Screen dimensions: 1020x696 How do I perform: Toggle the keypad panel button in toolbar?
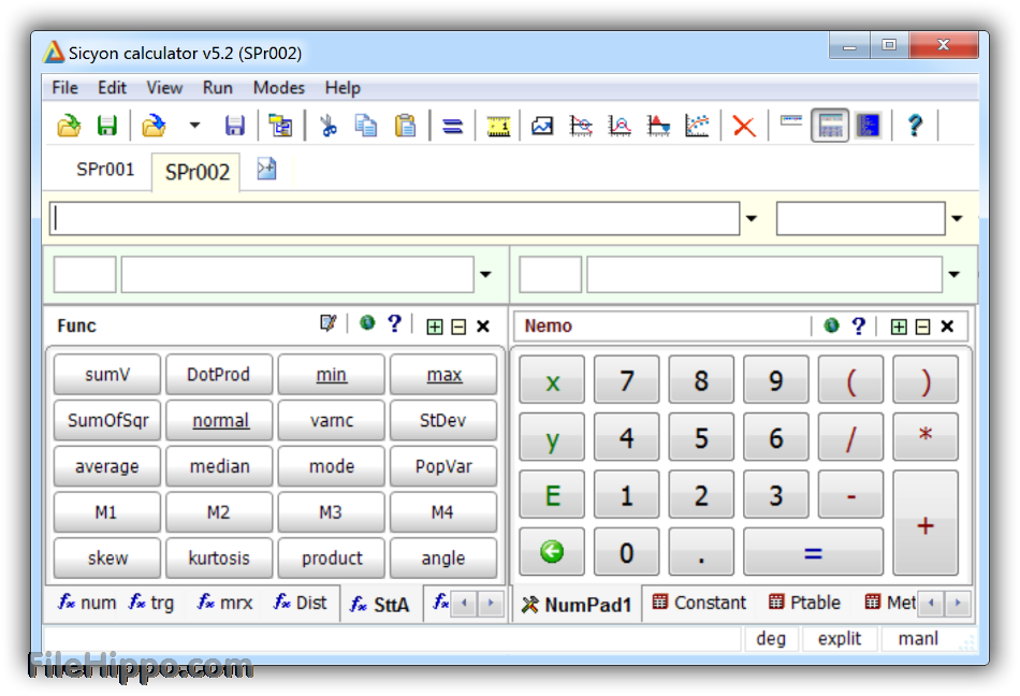click(x=829, y=126)
